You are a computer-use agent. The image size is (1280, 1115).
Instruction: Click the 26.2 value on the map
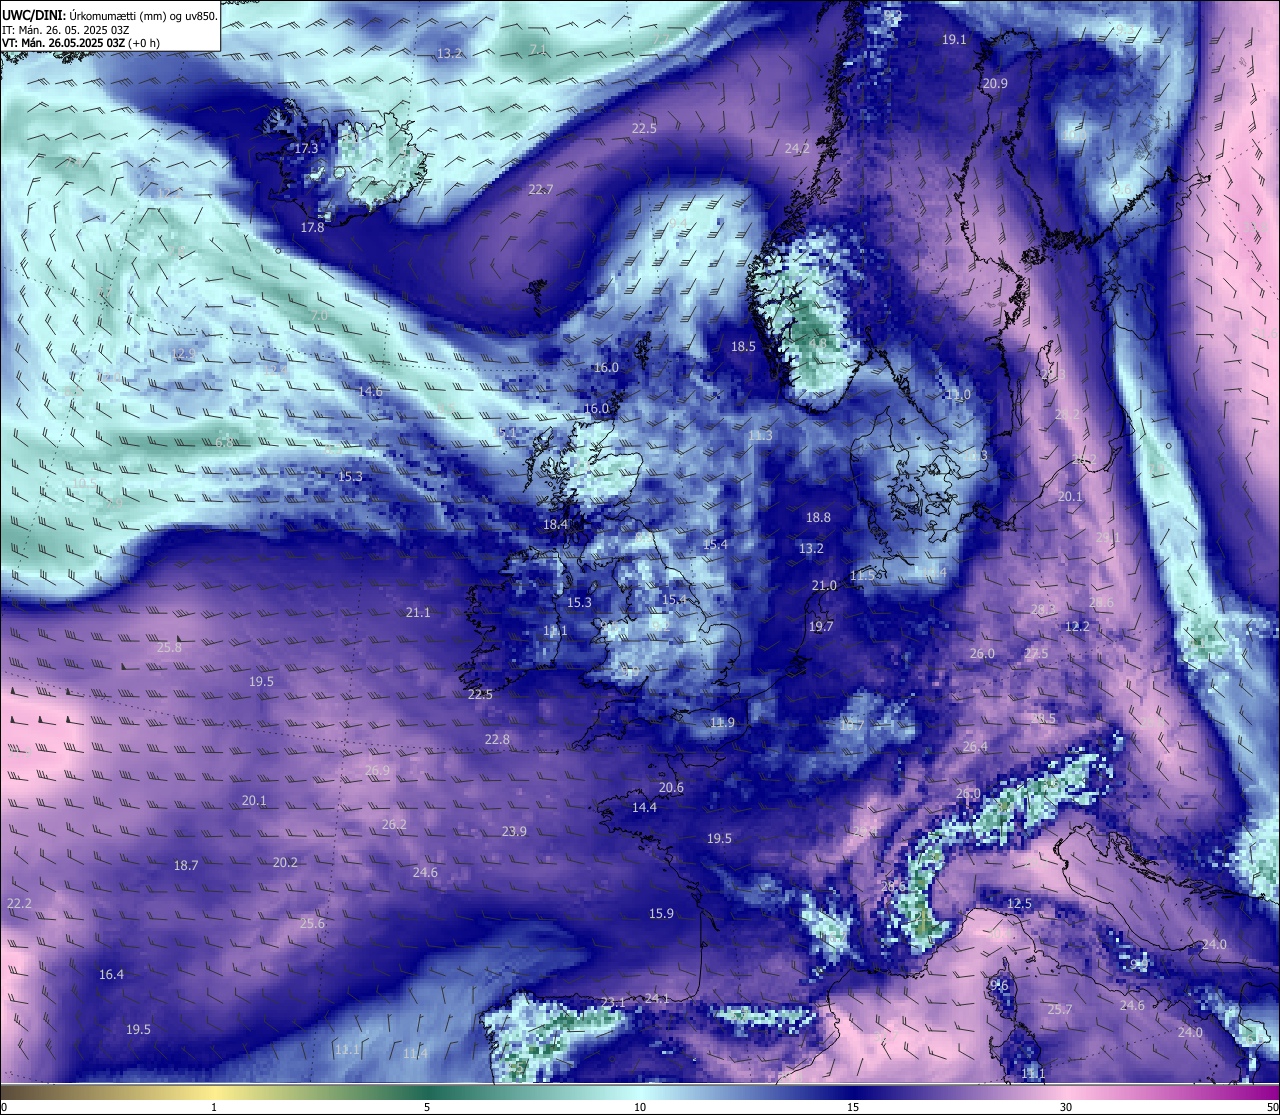pos(394,825)
